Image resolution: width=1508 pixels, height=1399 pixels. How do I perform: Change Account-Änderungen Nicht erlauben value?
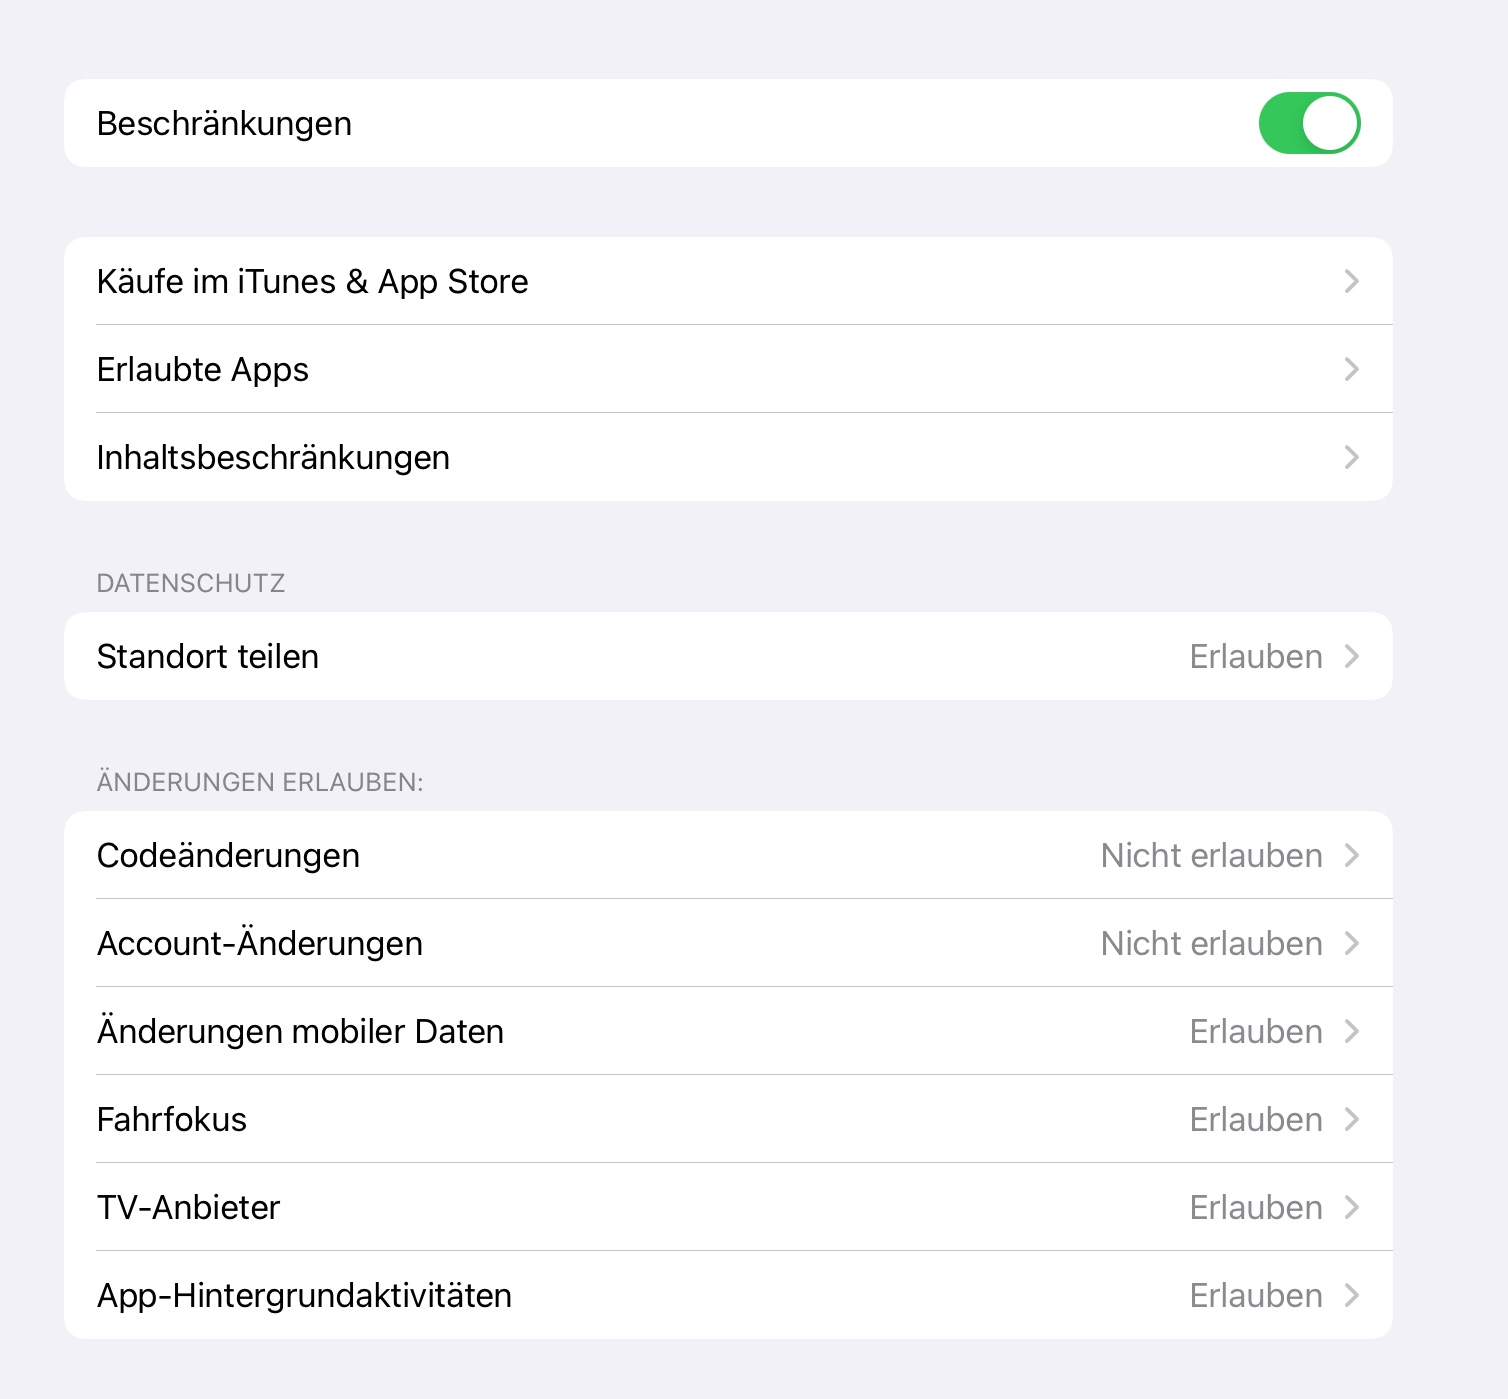coord(1211,943)
